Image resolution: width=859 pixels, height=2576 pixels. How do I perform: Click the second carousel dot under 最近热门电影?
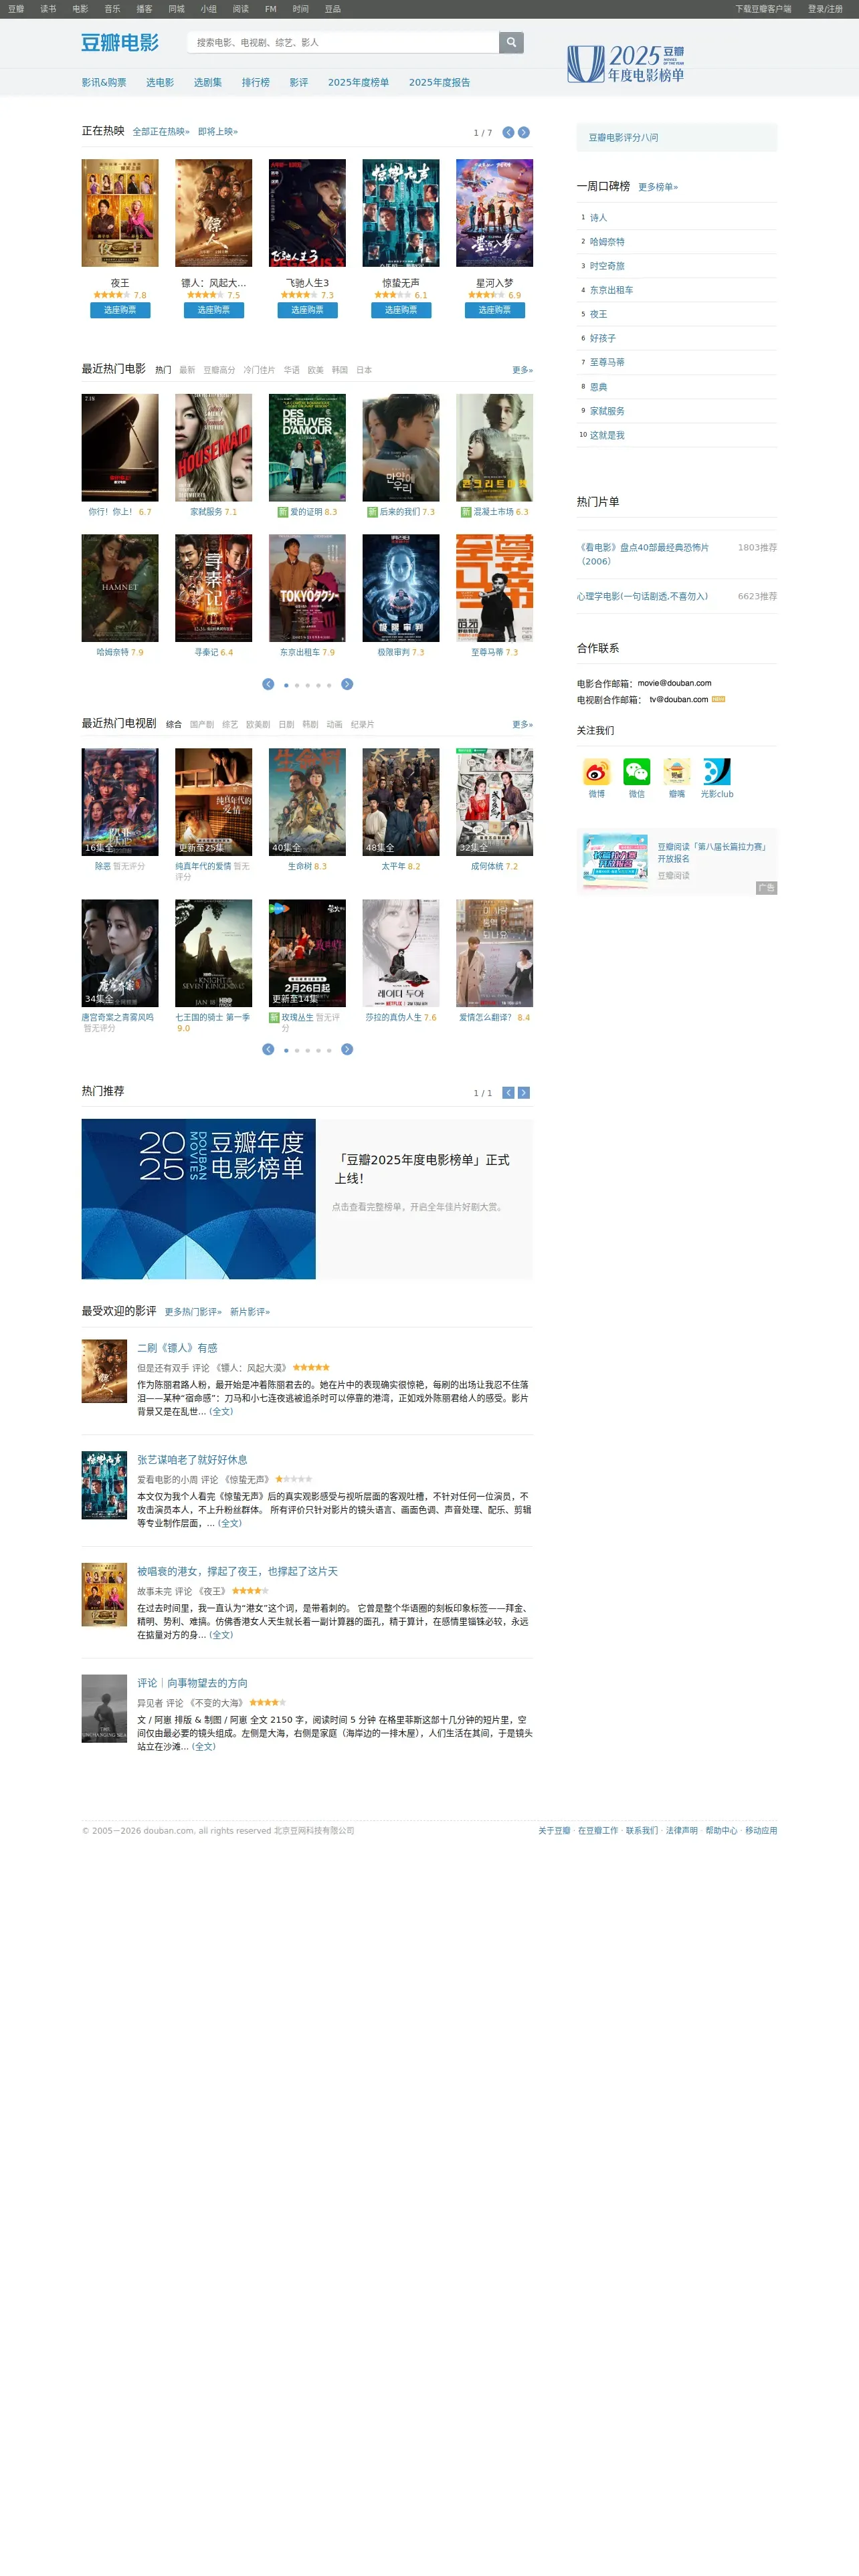point(297,685)
